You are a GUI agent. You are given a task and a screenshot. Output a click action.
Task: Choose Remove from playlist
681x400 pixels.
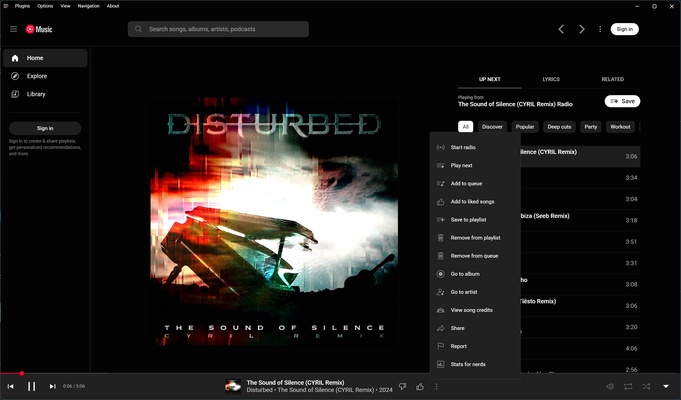[x=475, y=238]
